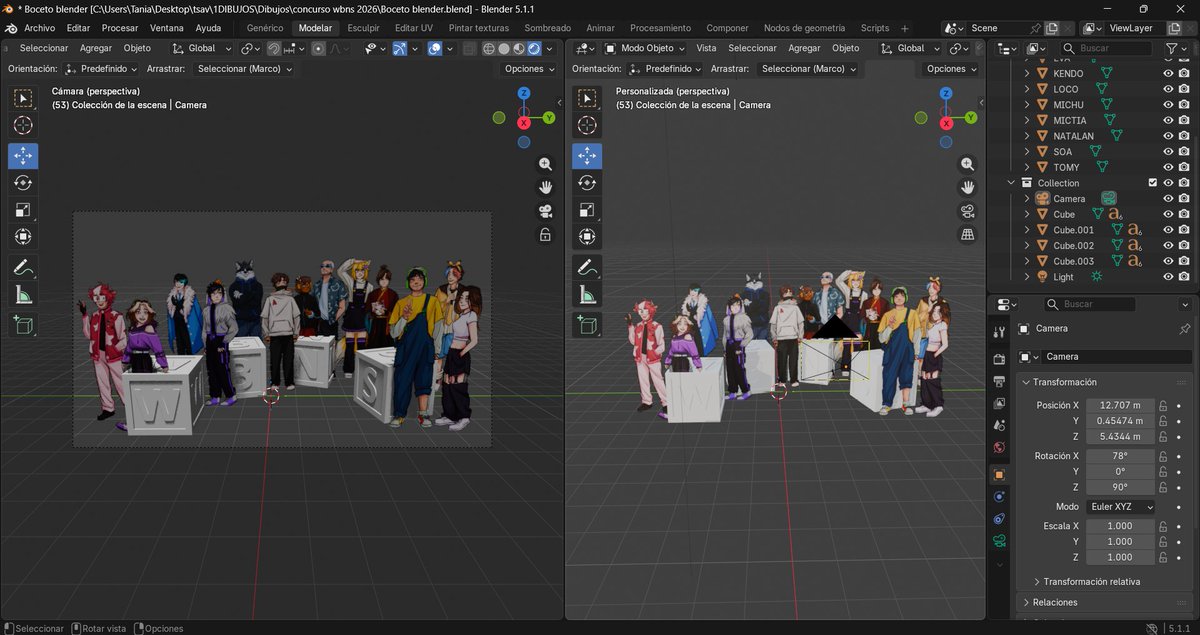Select the Rotate tool in right viewport
Viewport: 1200px width, 635px height.
pyautogui.click(x=587, y=183)
